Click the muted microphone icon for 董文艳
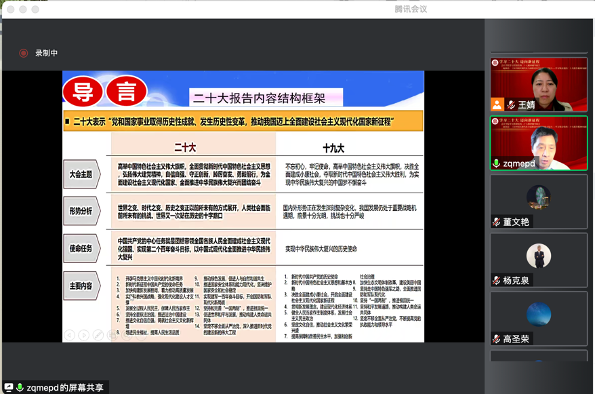The image size is (595, 395). click(496, 222)
